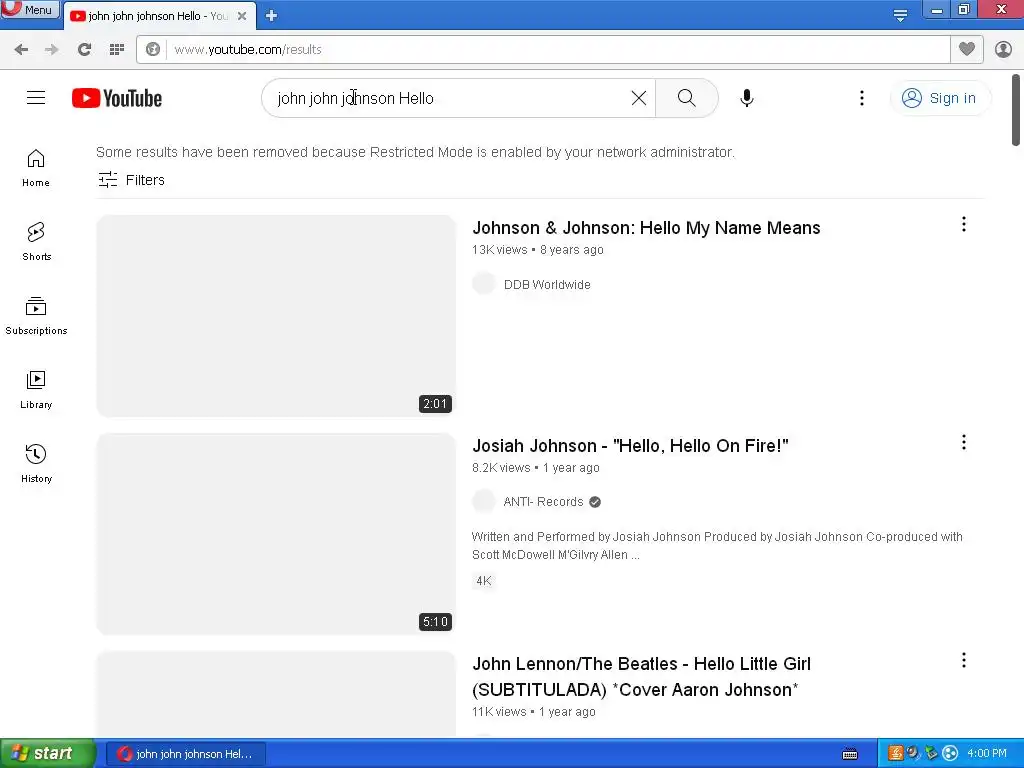The width and height of the screenshot is (1024, 768).
Task: Clear the search query with X
Action: [639, 98]
